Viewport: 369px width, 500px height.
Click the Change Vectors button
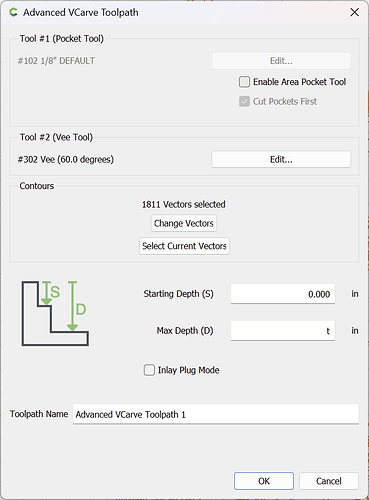[184, 223]
